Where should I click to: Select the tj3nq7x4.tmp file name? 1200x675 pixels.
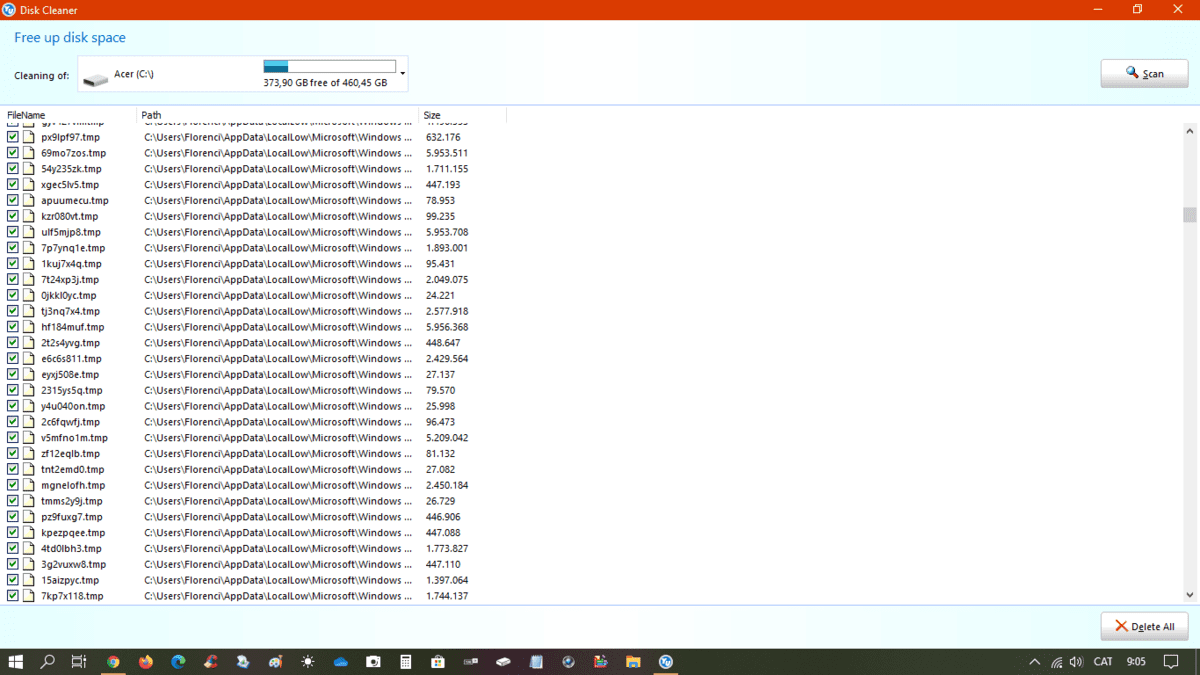(x=70, y=311)
